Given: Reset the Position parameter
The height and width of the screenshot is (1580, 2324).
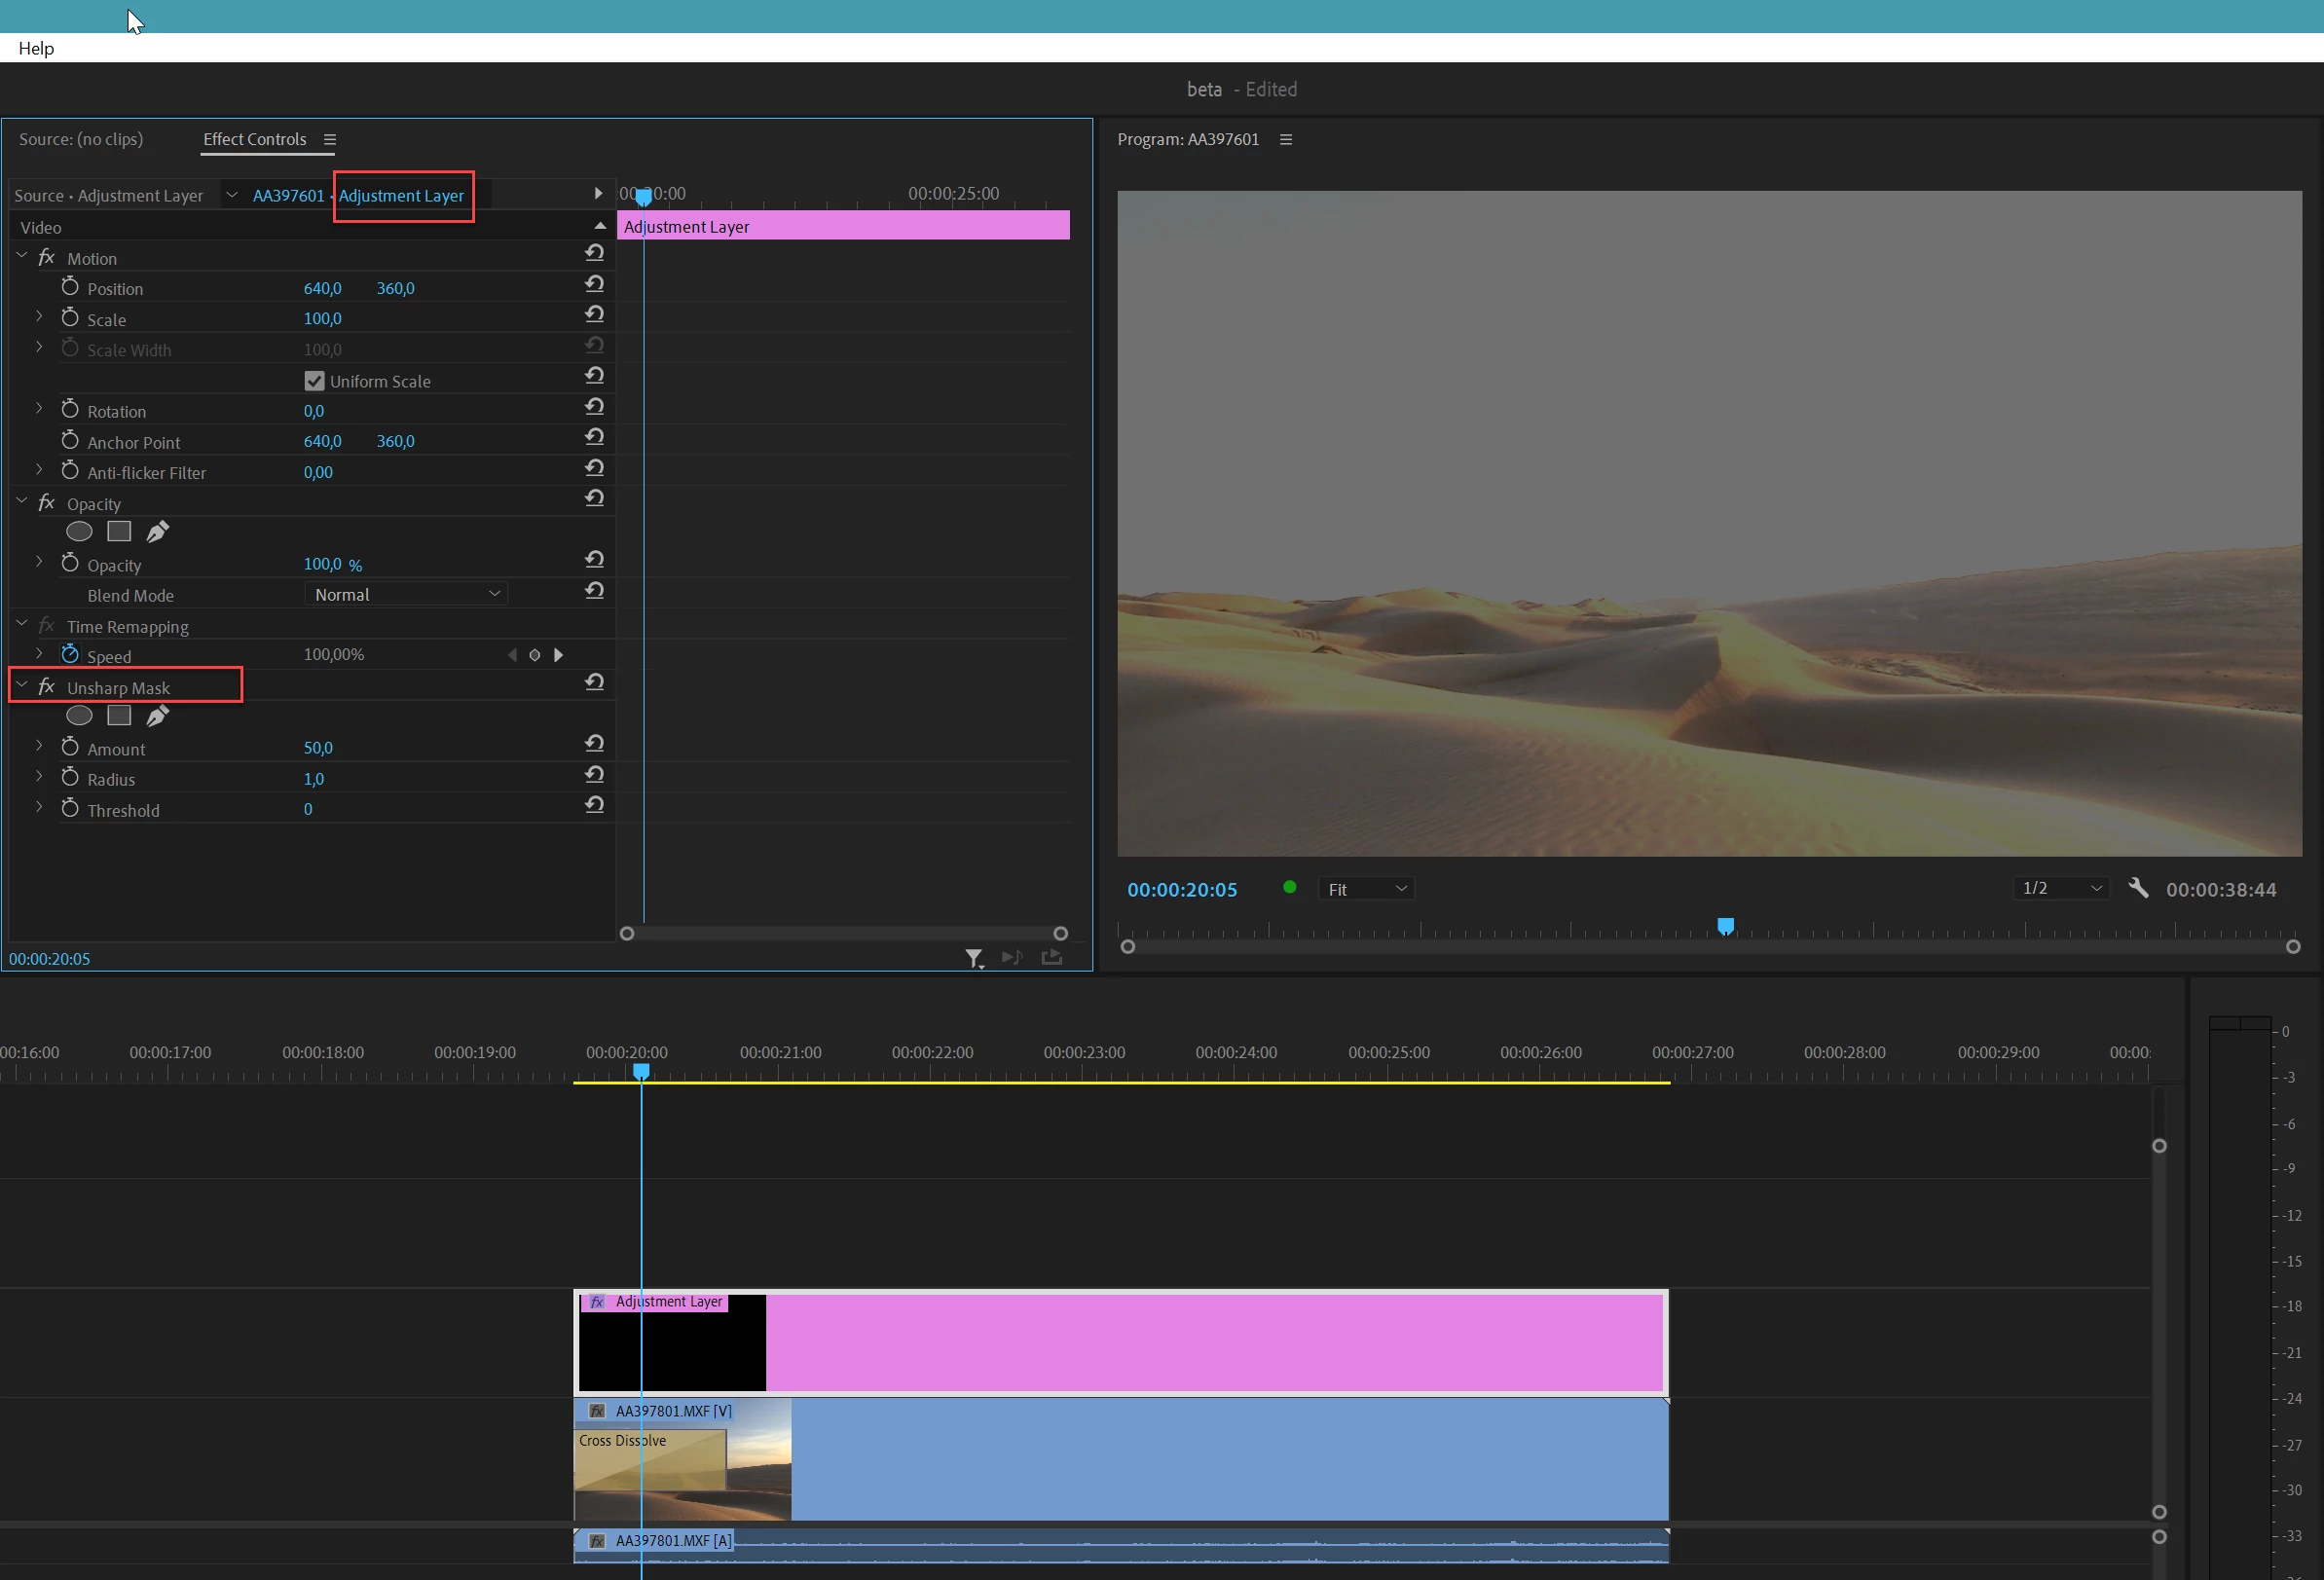Looking at the screenshot, I should tap(594, 285).
